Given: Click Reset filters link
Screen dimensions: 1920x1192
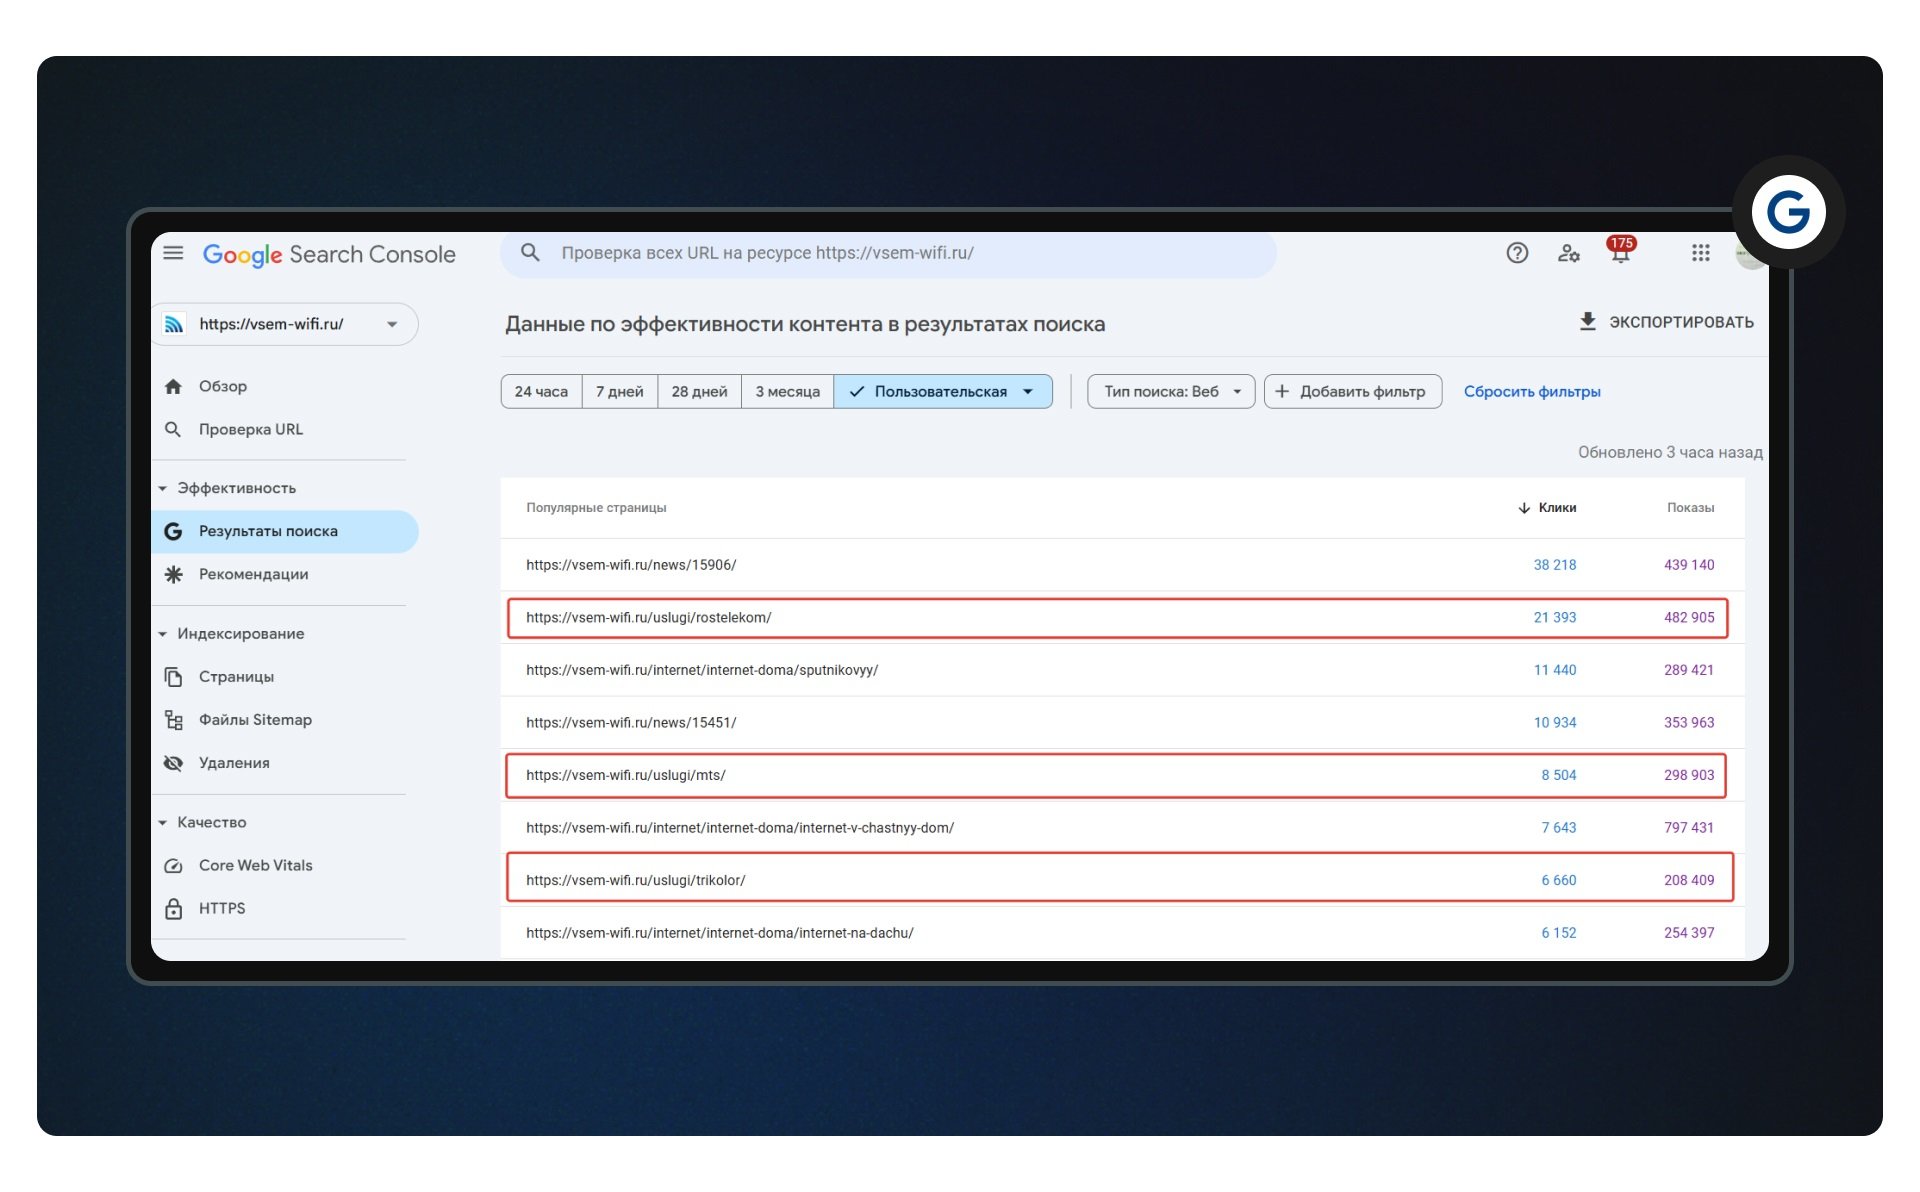Looking at the screenshot, I should [1531, 392].
